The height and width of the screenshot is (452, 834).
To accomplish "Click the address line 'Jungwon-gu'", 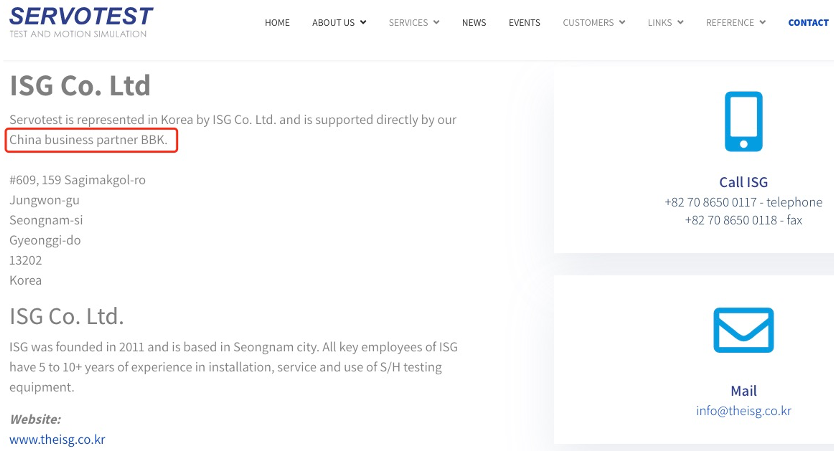I will [45, 200].
